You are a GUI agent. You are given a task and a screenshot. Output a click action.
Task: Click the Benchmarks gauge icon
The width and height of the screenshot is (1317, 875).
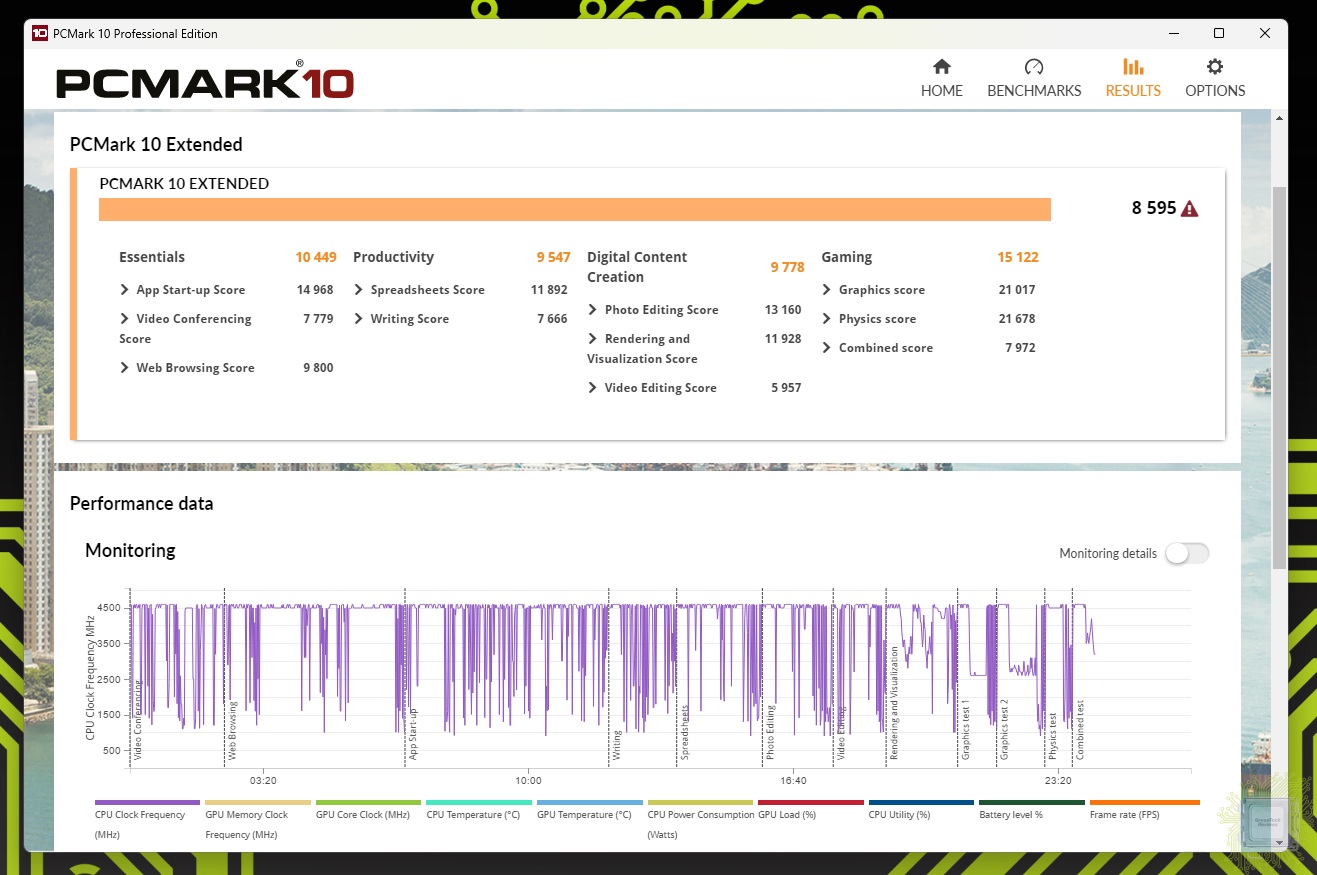1034,67
